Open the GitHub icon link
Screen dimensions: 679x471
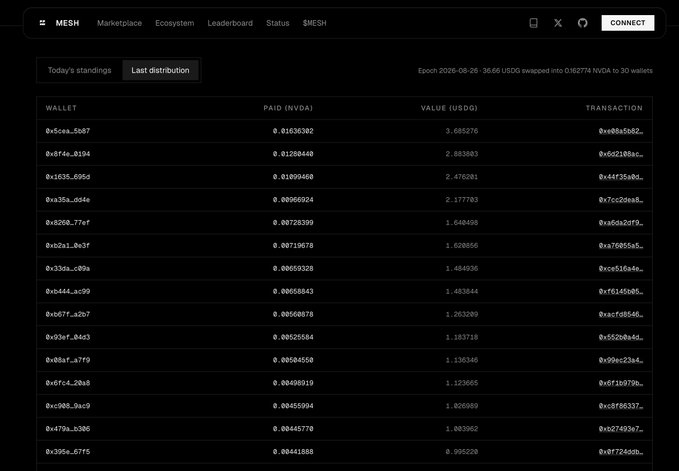pyautogui.click(x=583, y=23)
